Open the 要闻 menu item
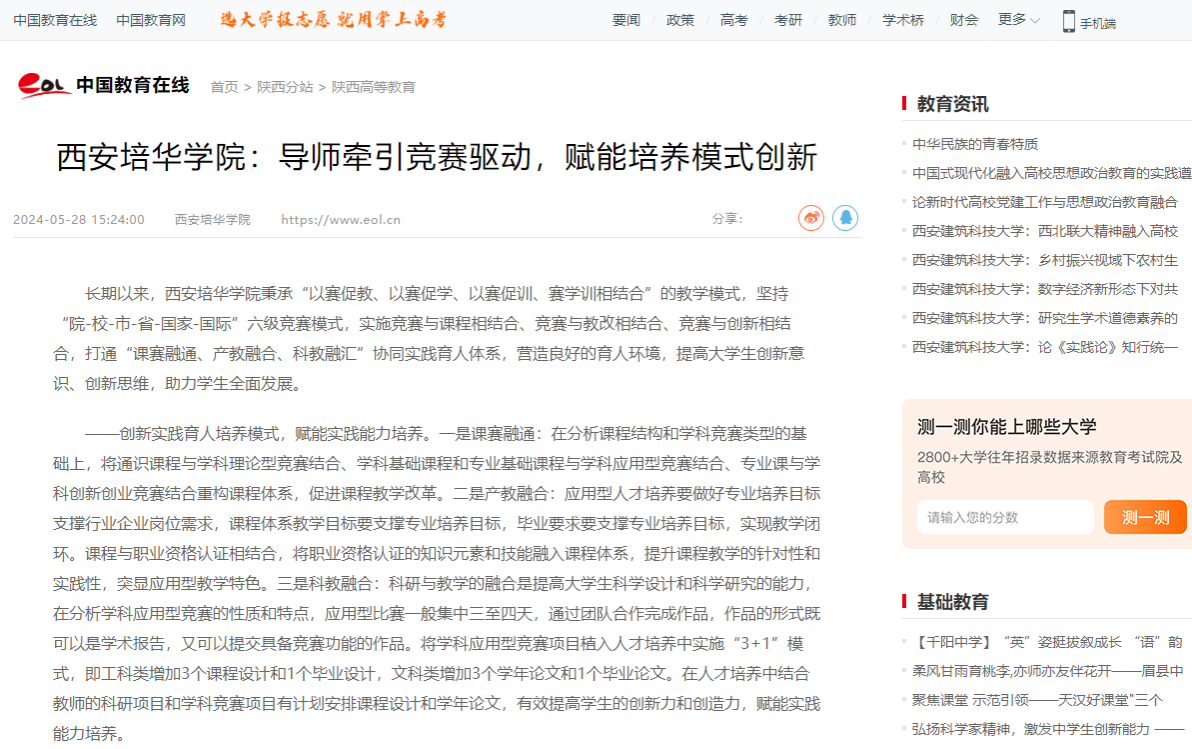This screenshot has height=749, width=1192. 626,20
